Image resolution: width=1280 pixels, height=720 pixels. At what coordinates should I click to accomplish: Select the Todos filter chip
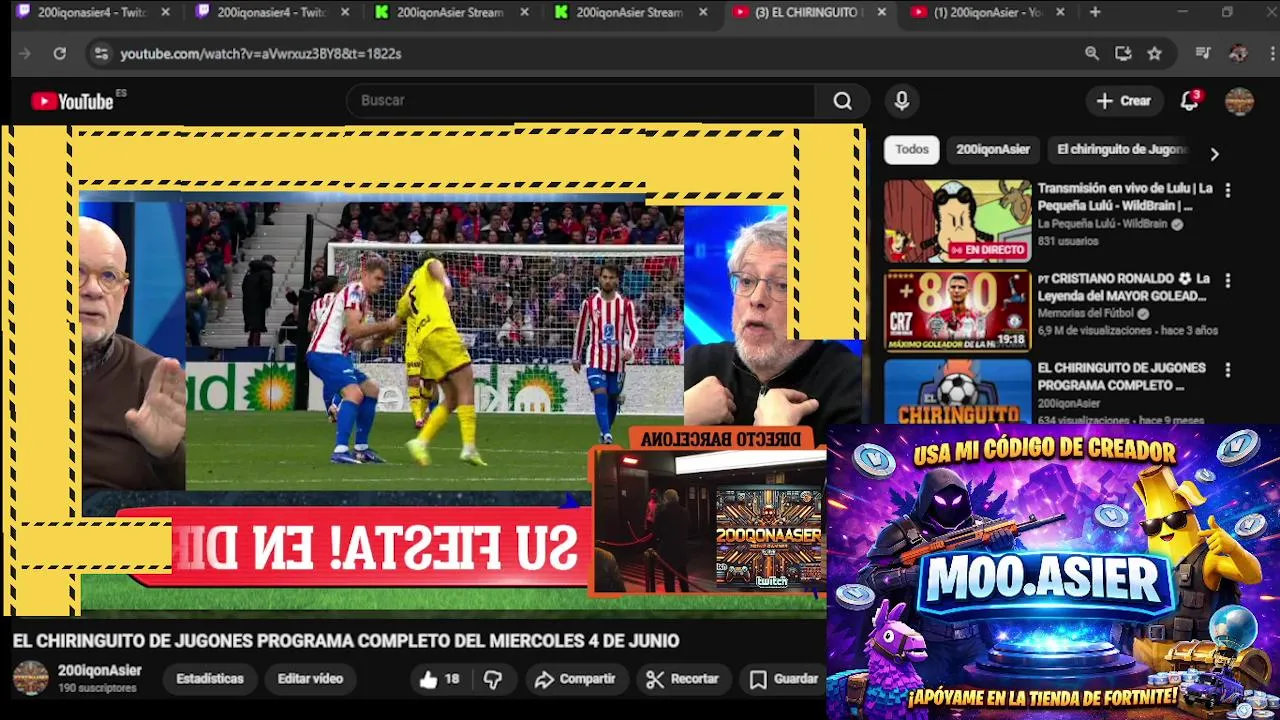(911, 150)
